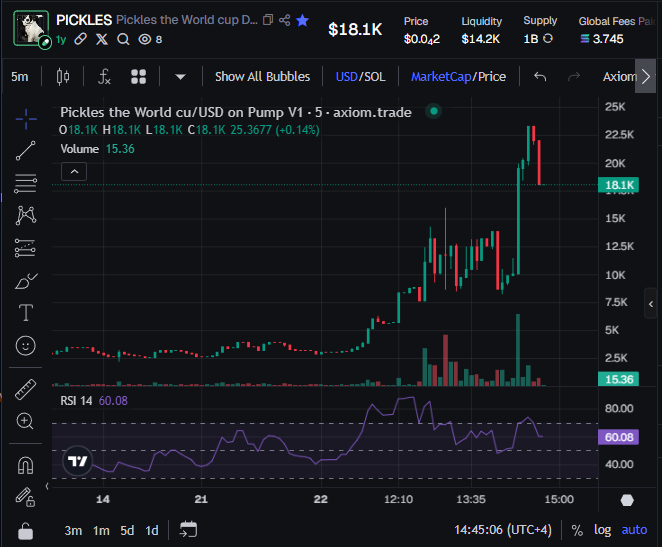Select the ruler measure tool

point(26,389)
